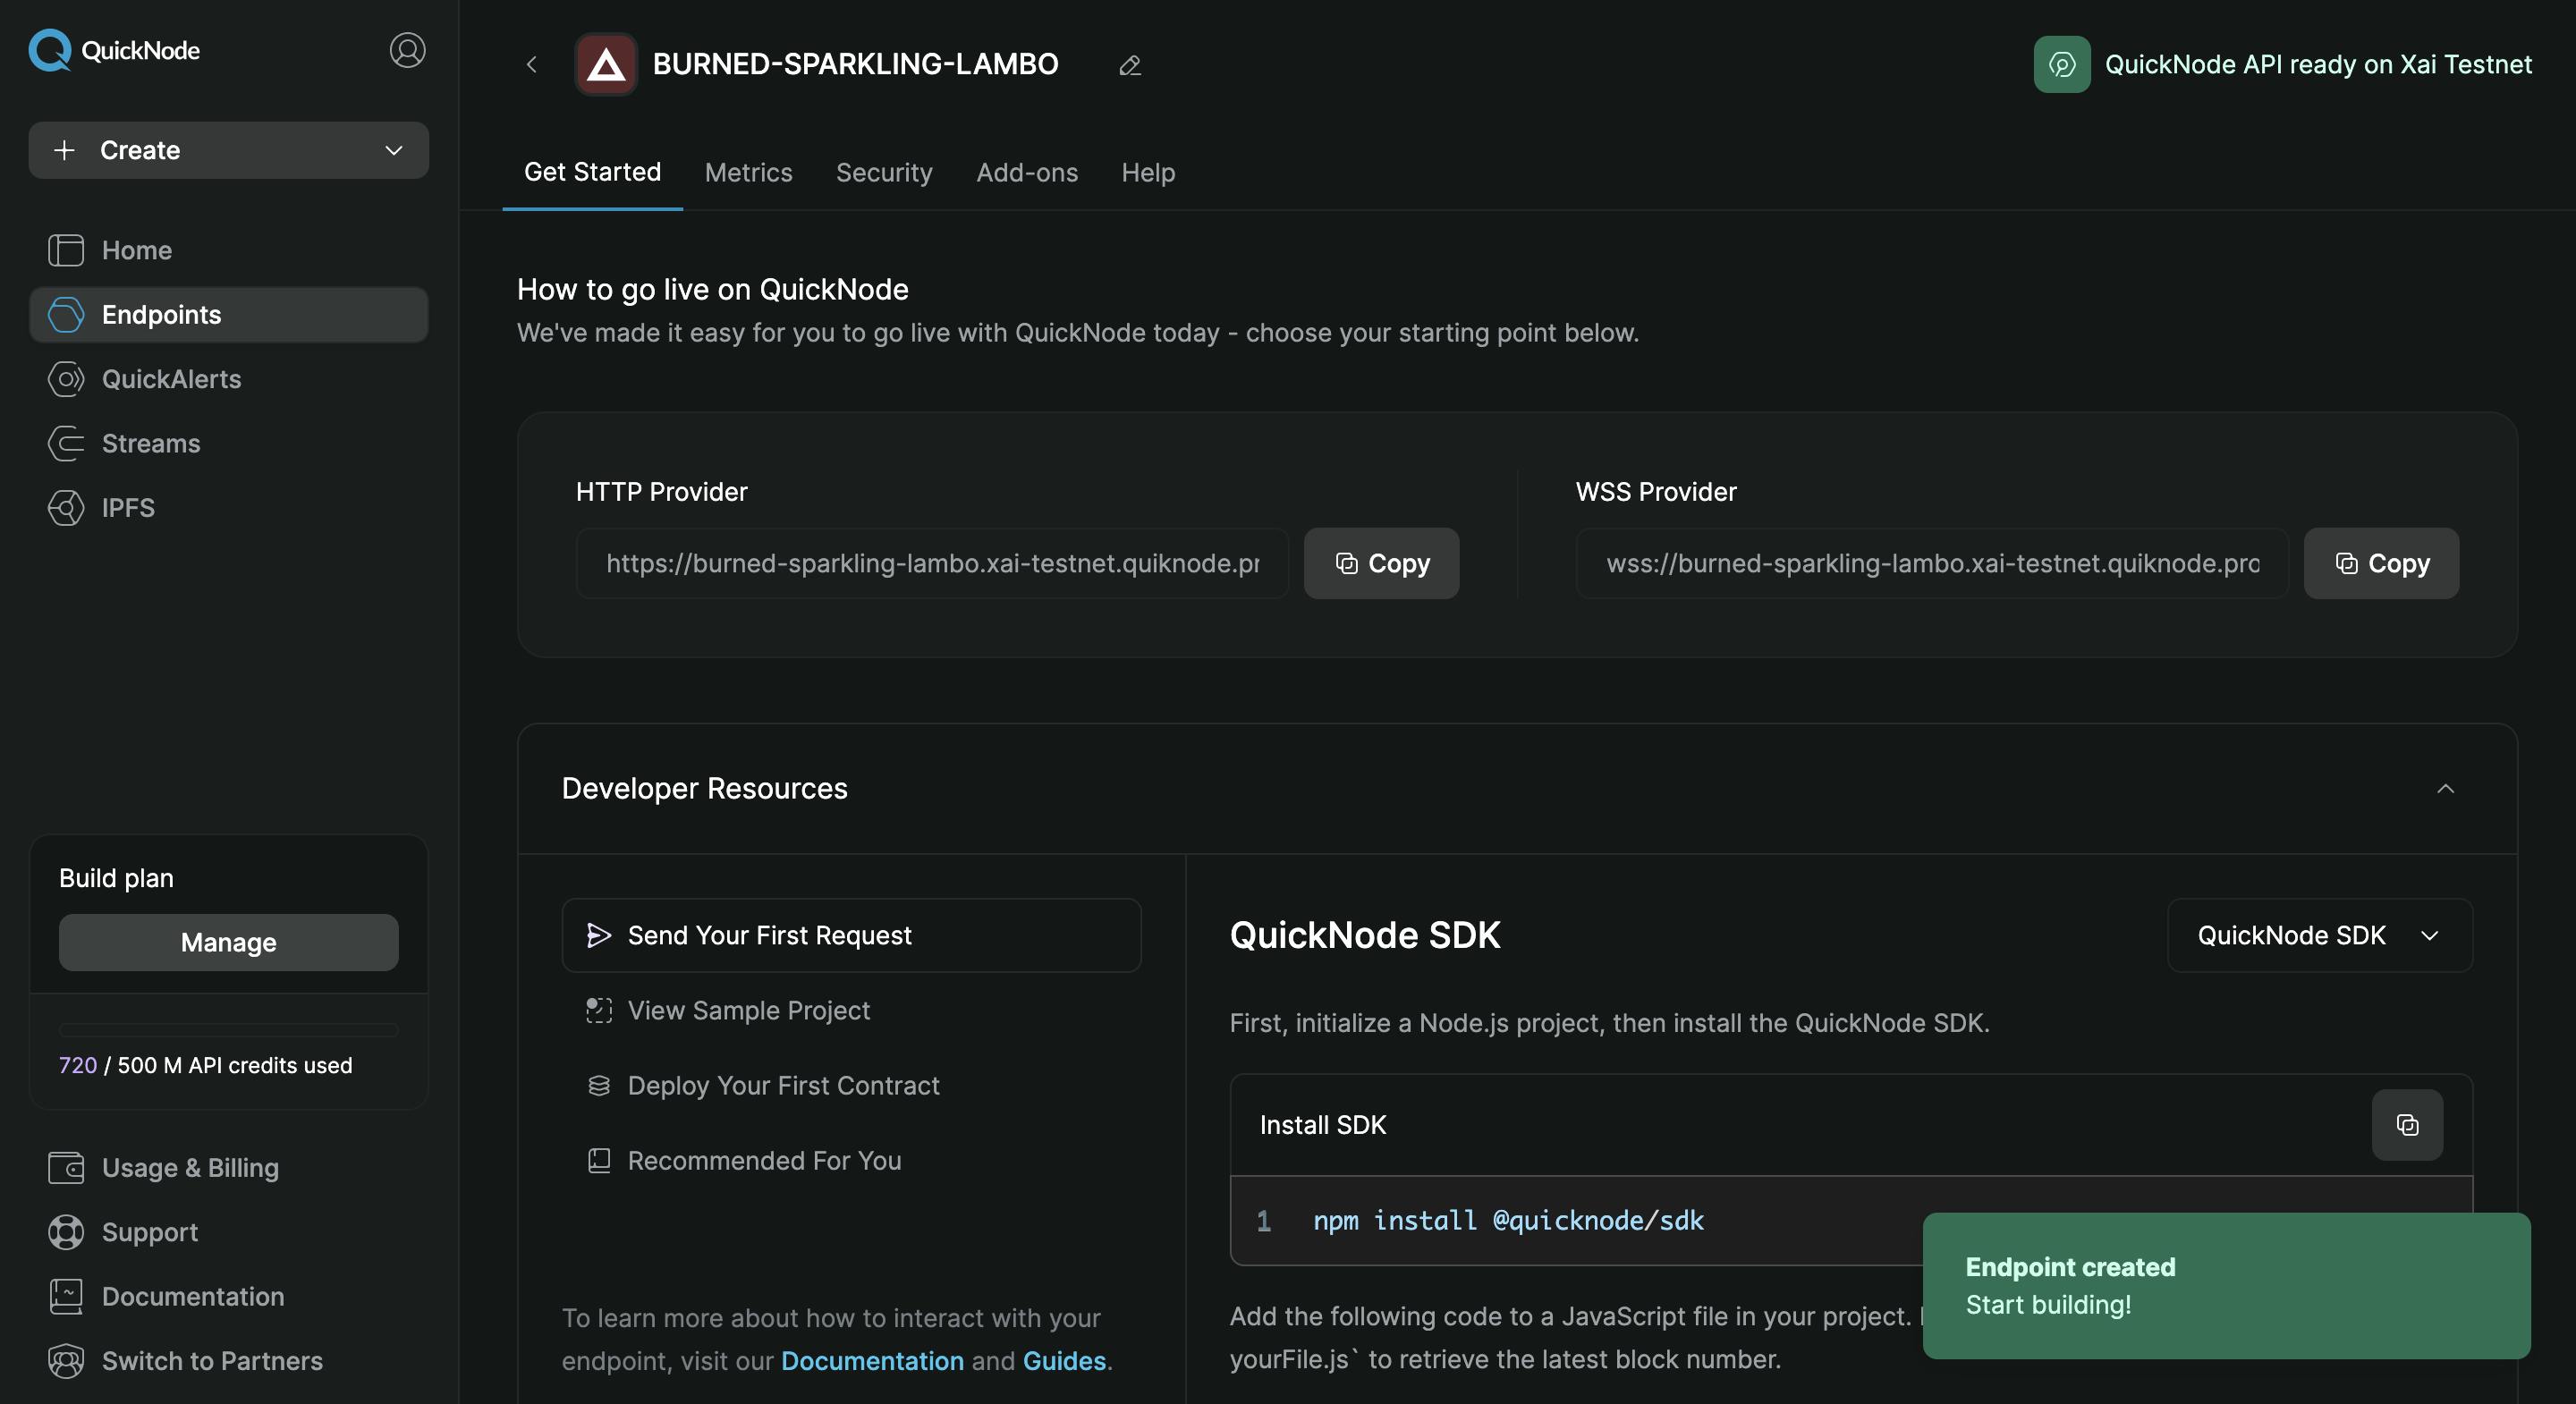Screen dimensions: 2576x1404
Task: Click the Usage & Billing wallet icon
Action: [66, 1168]
